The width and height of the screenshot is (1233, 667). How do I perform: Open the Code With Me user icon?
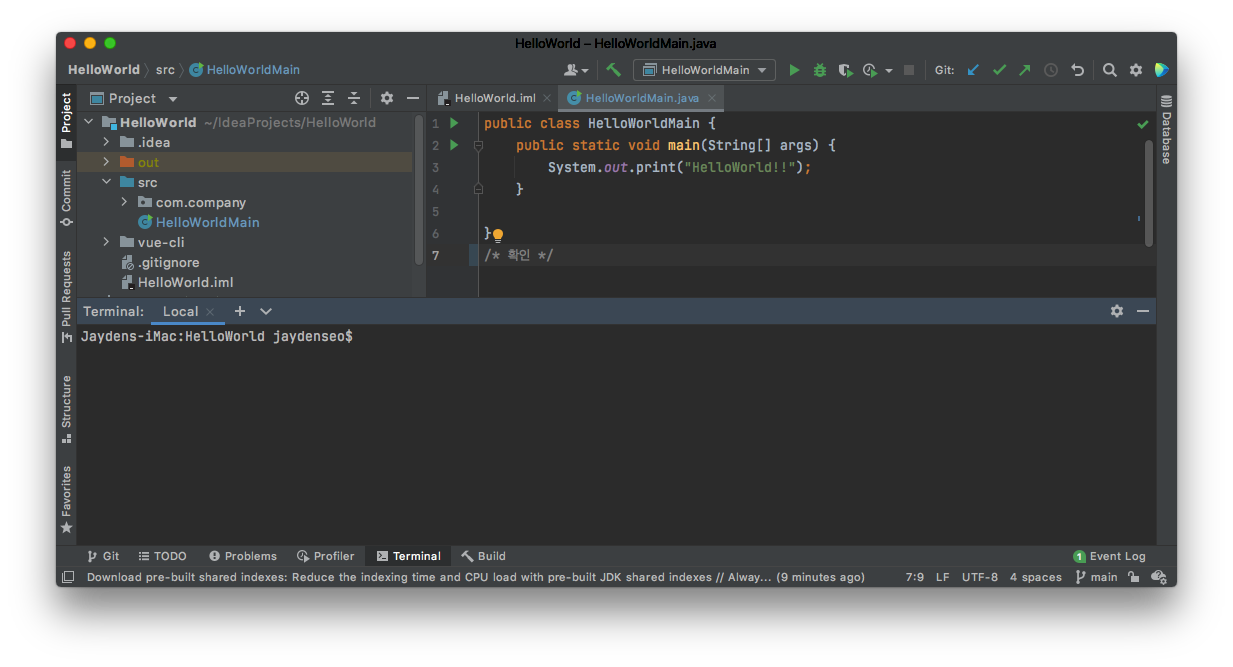click(574, 70)
